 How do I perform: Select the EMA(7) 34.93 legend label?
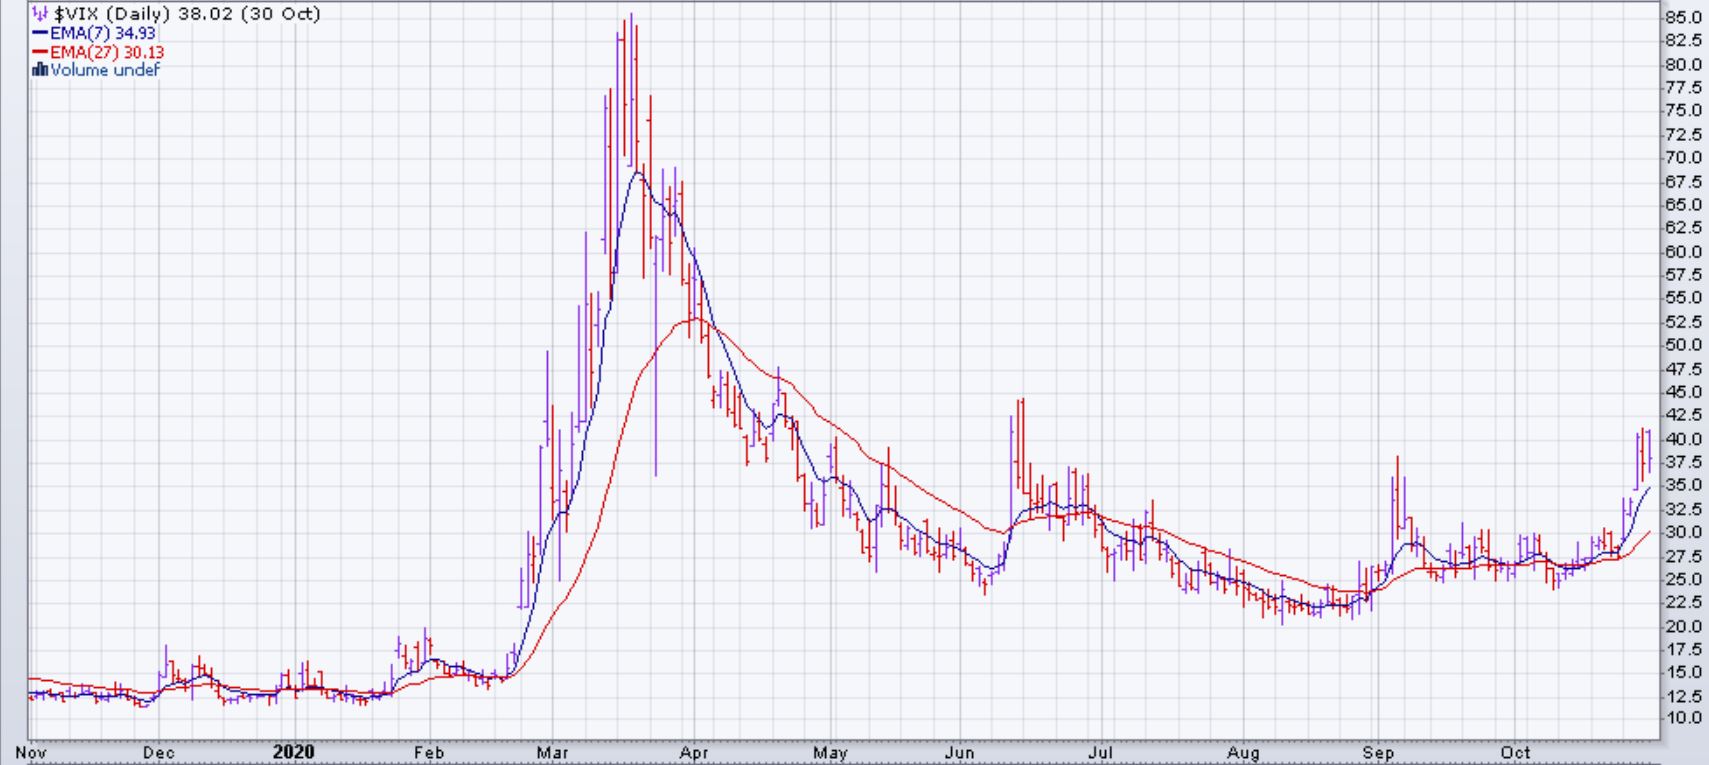[x=103, y=33]
